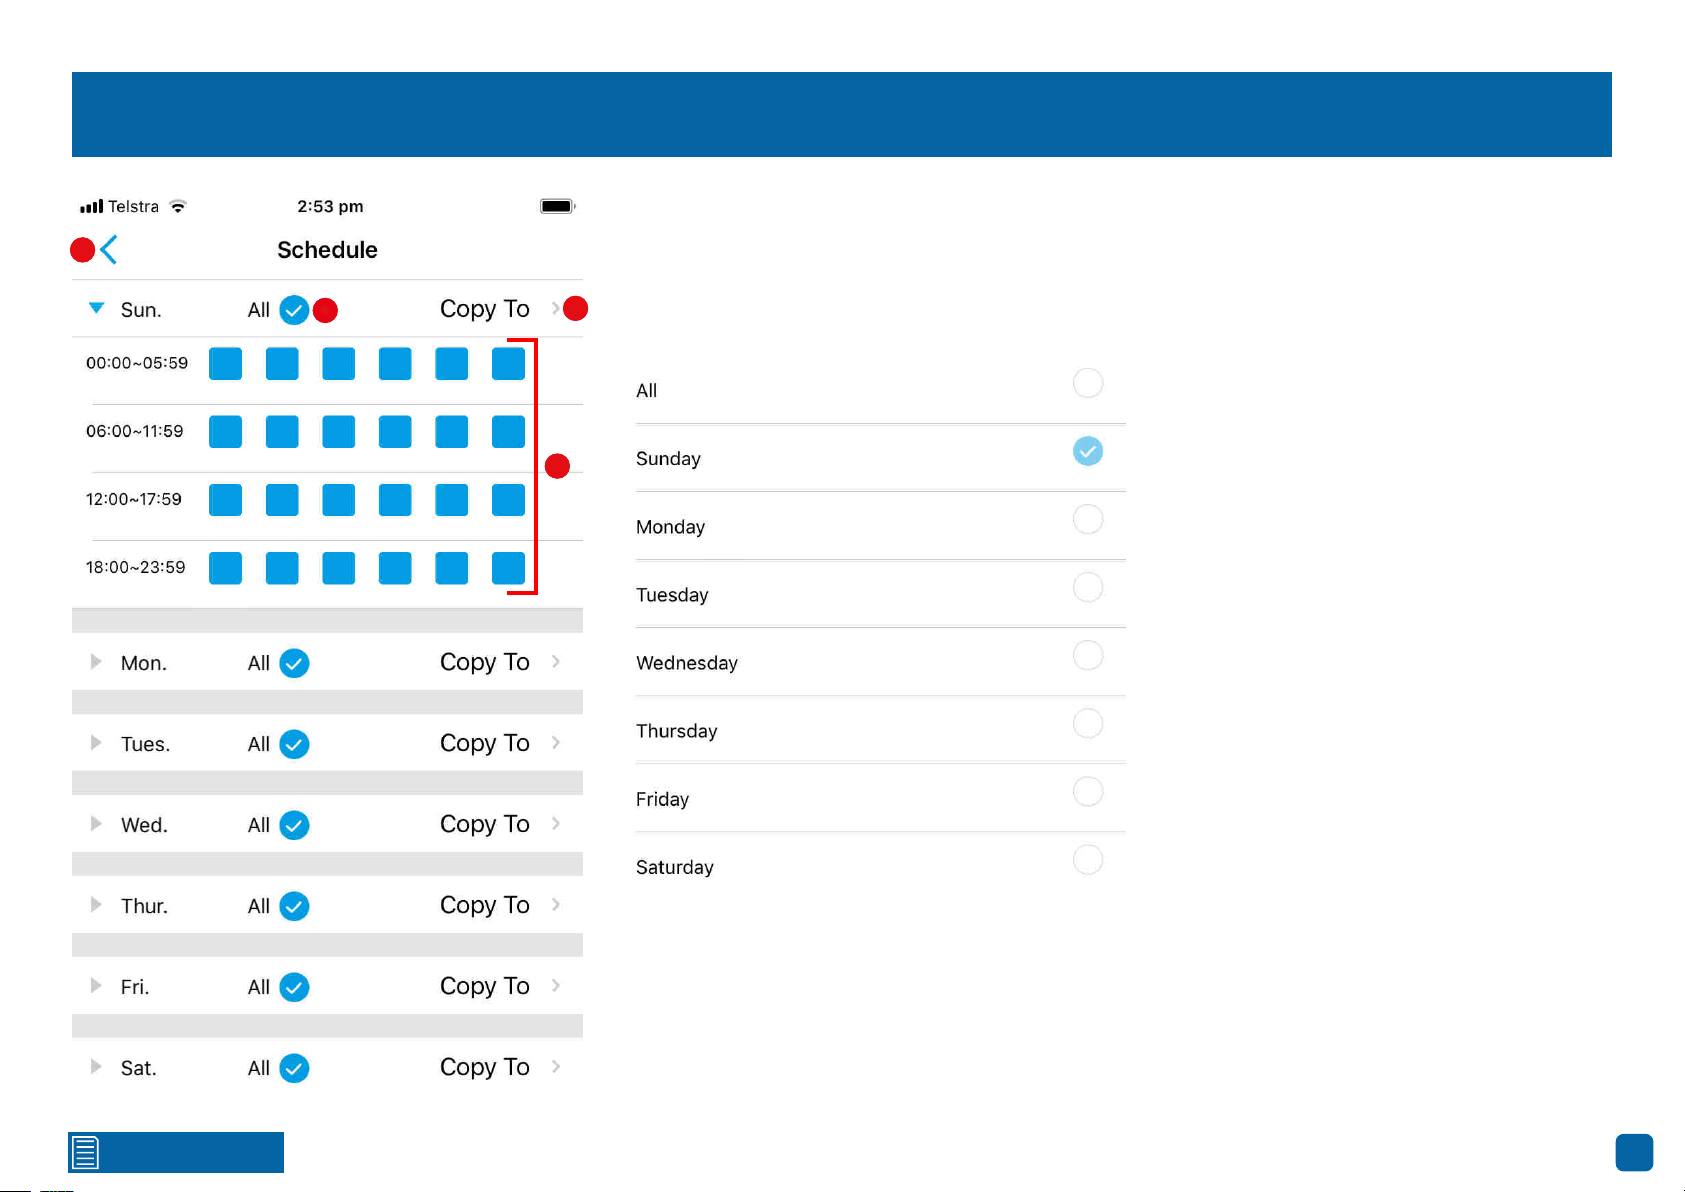The height and width of the screenshot is (1192, 1685).
Task: Expand the Fri. day section
Action: click(96, 985)
